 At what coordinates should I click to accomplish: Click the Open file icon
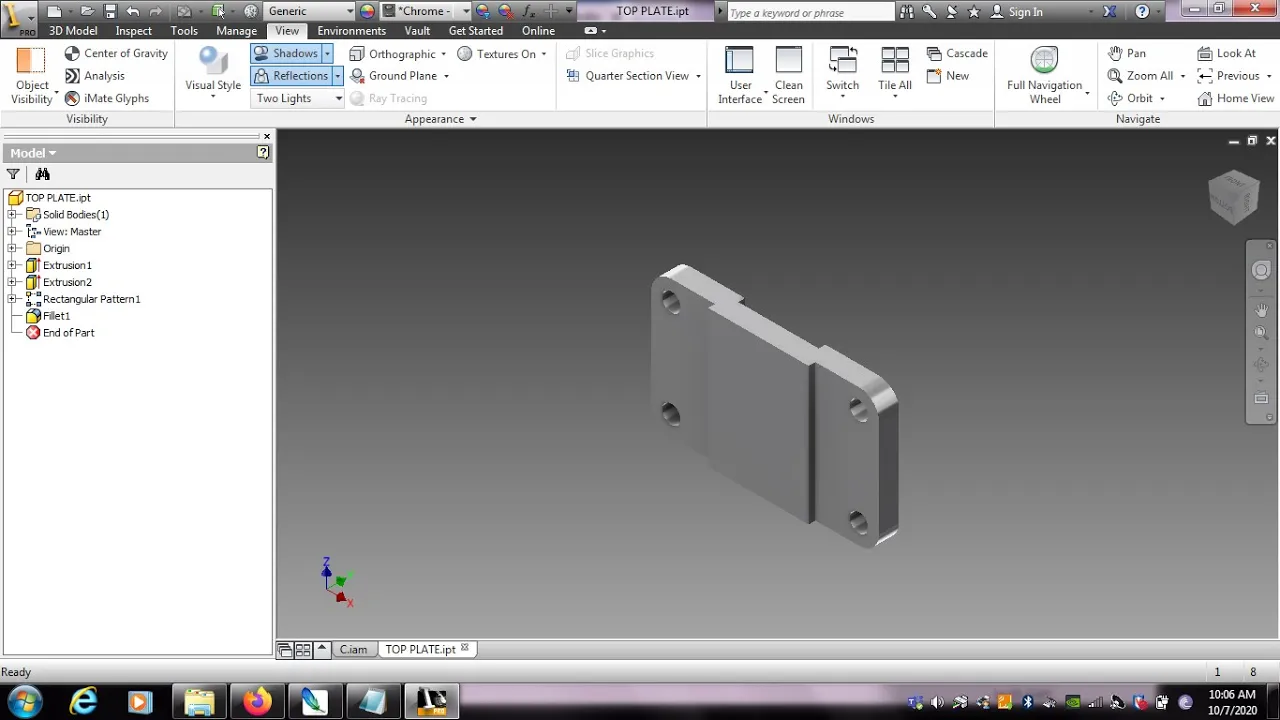point(87,11)
